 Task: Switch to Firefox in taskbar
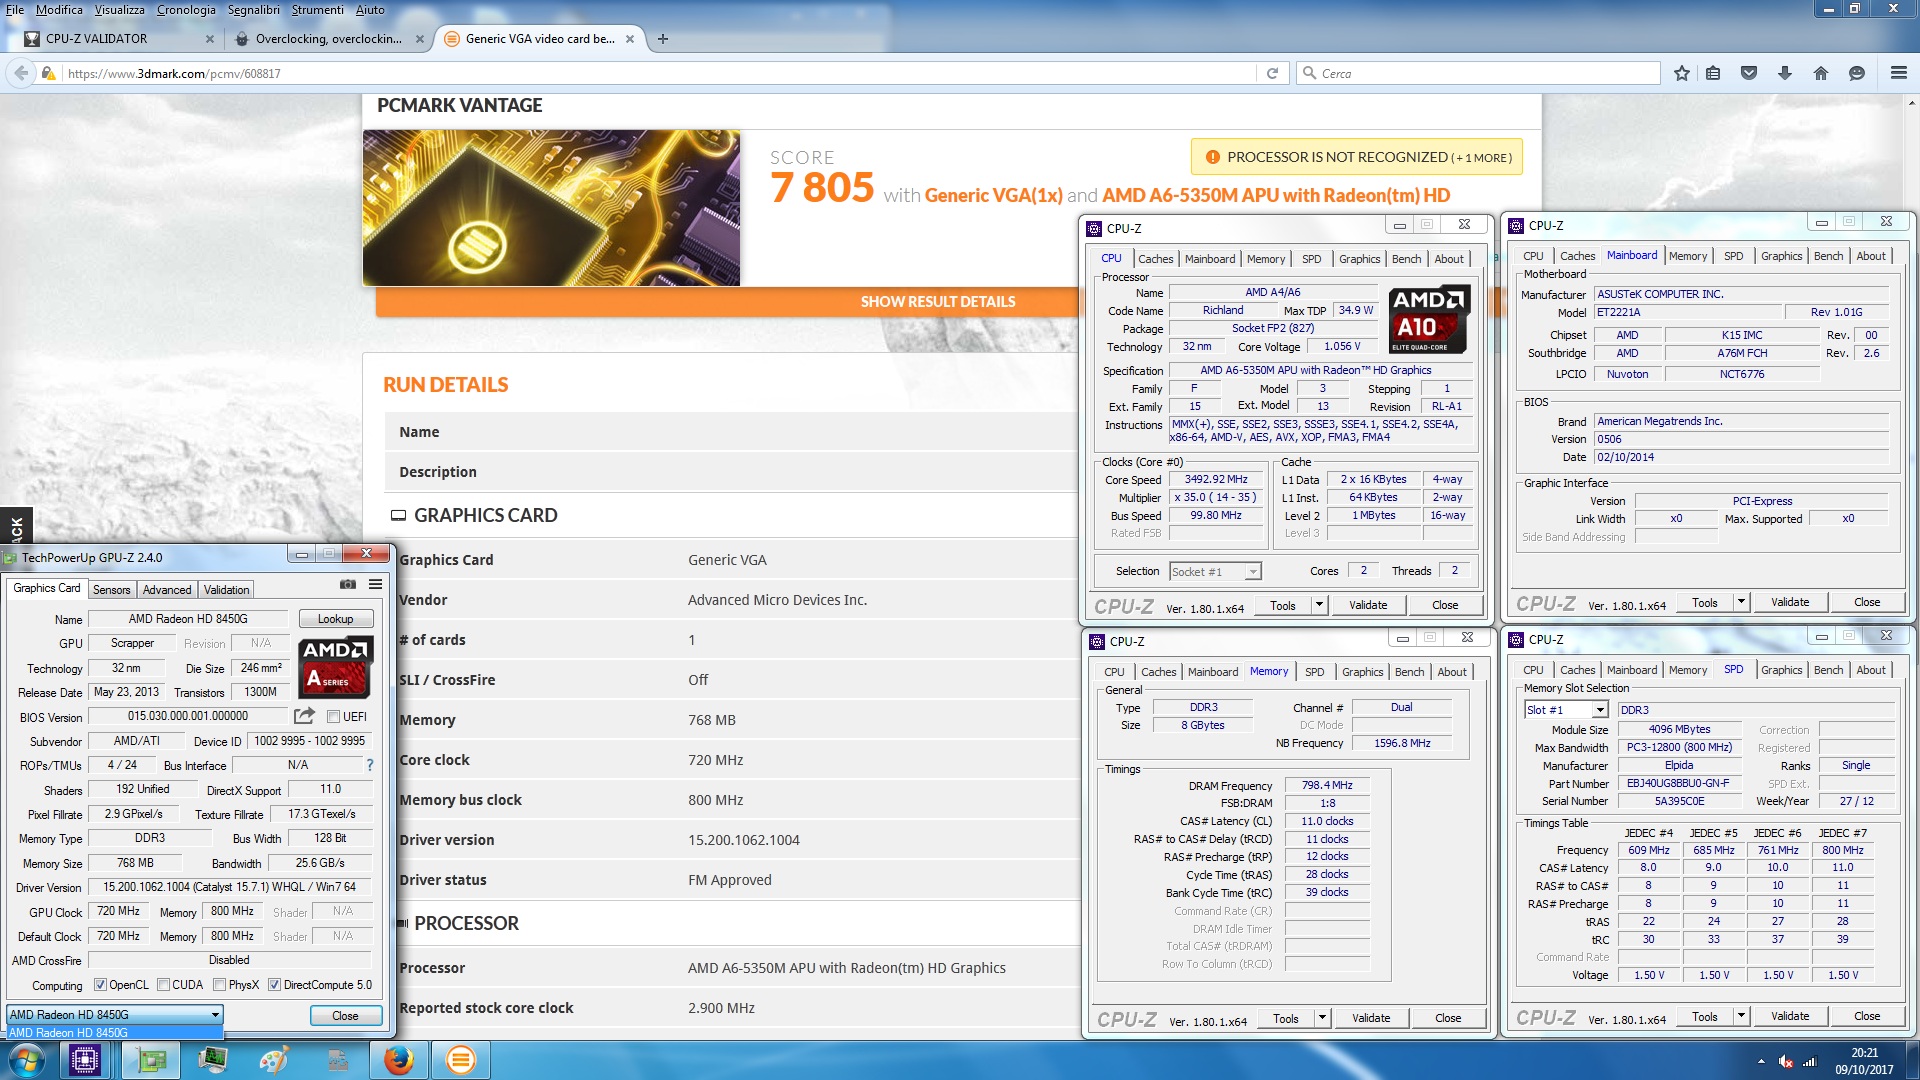coord(399,1060)
